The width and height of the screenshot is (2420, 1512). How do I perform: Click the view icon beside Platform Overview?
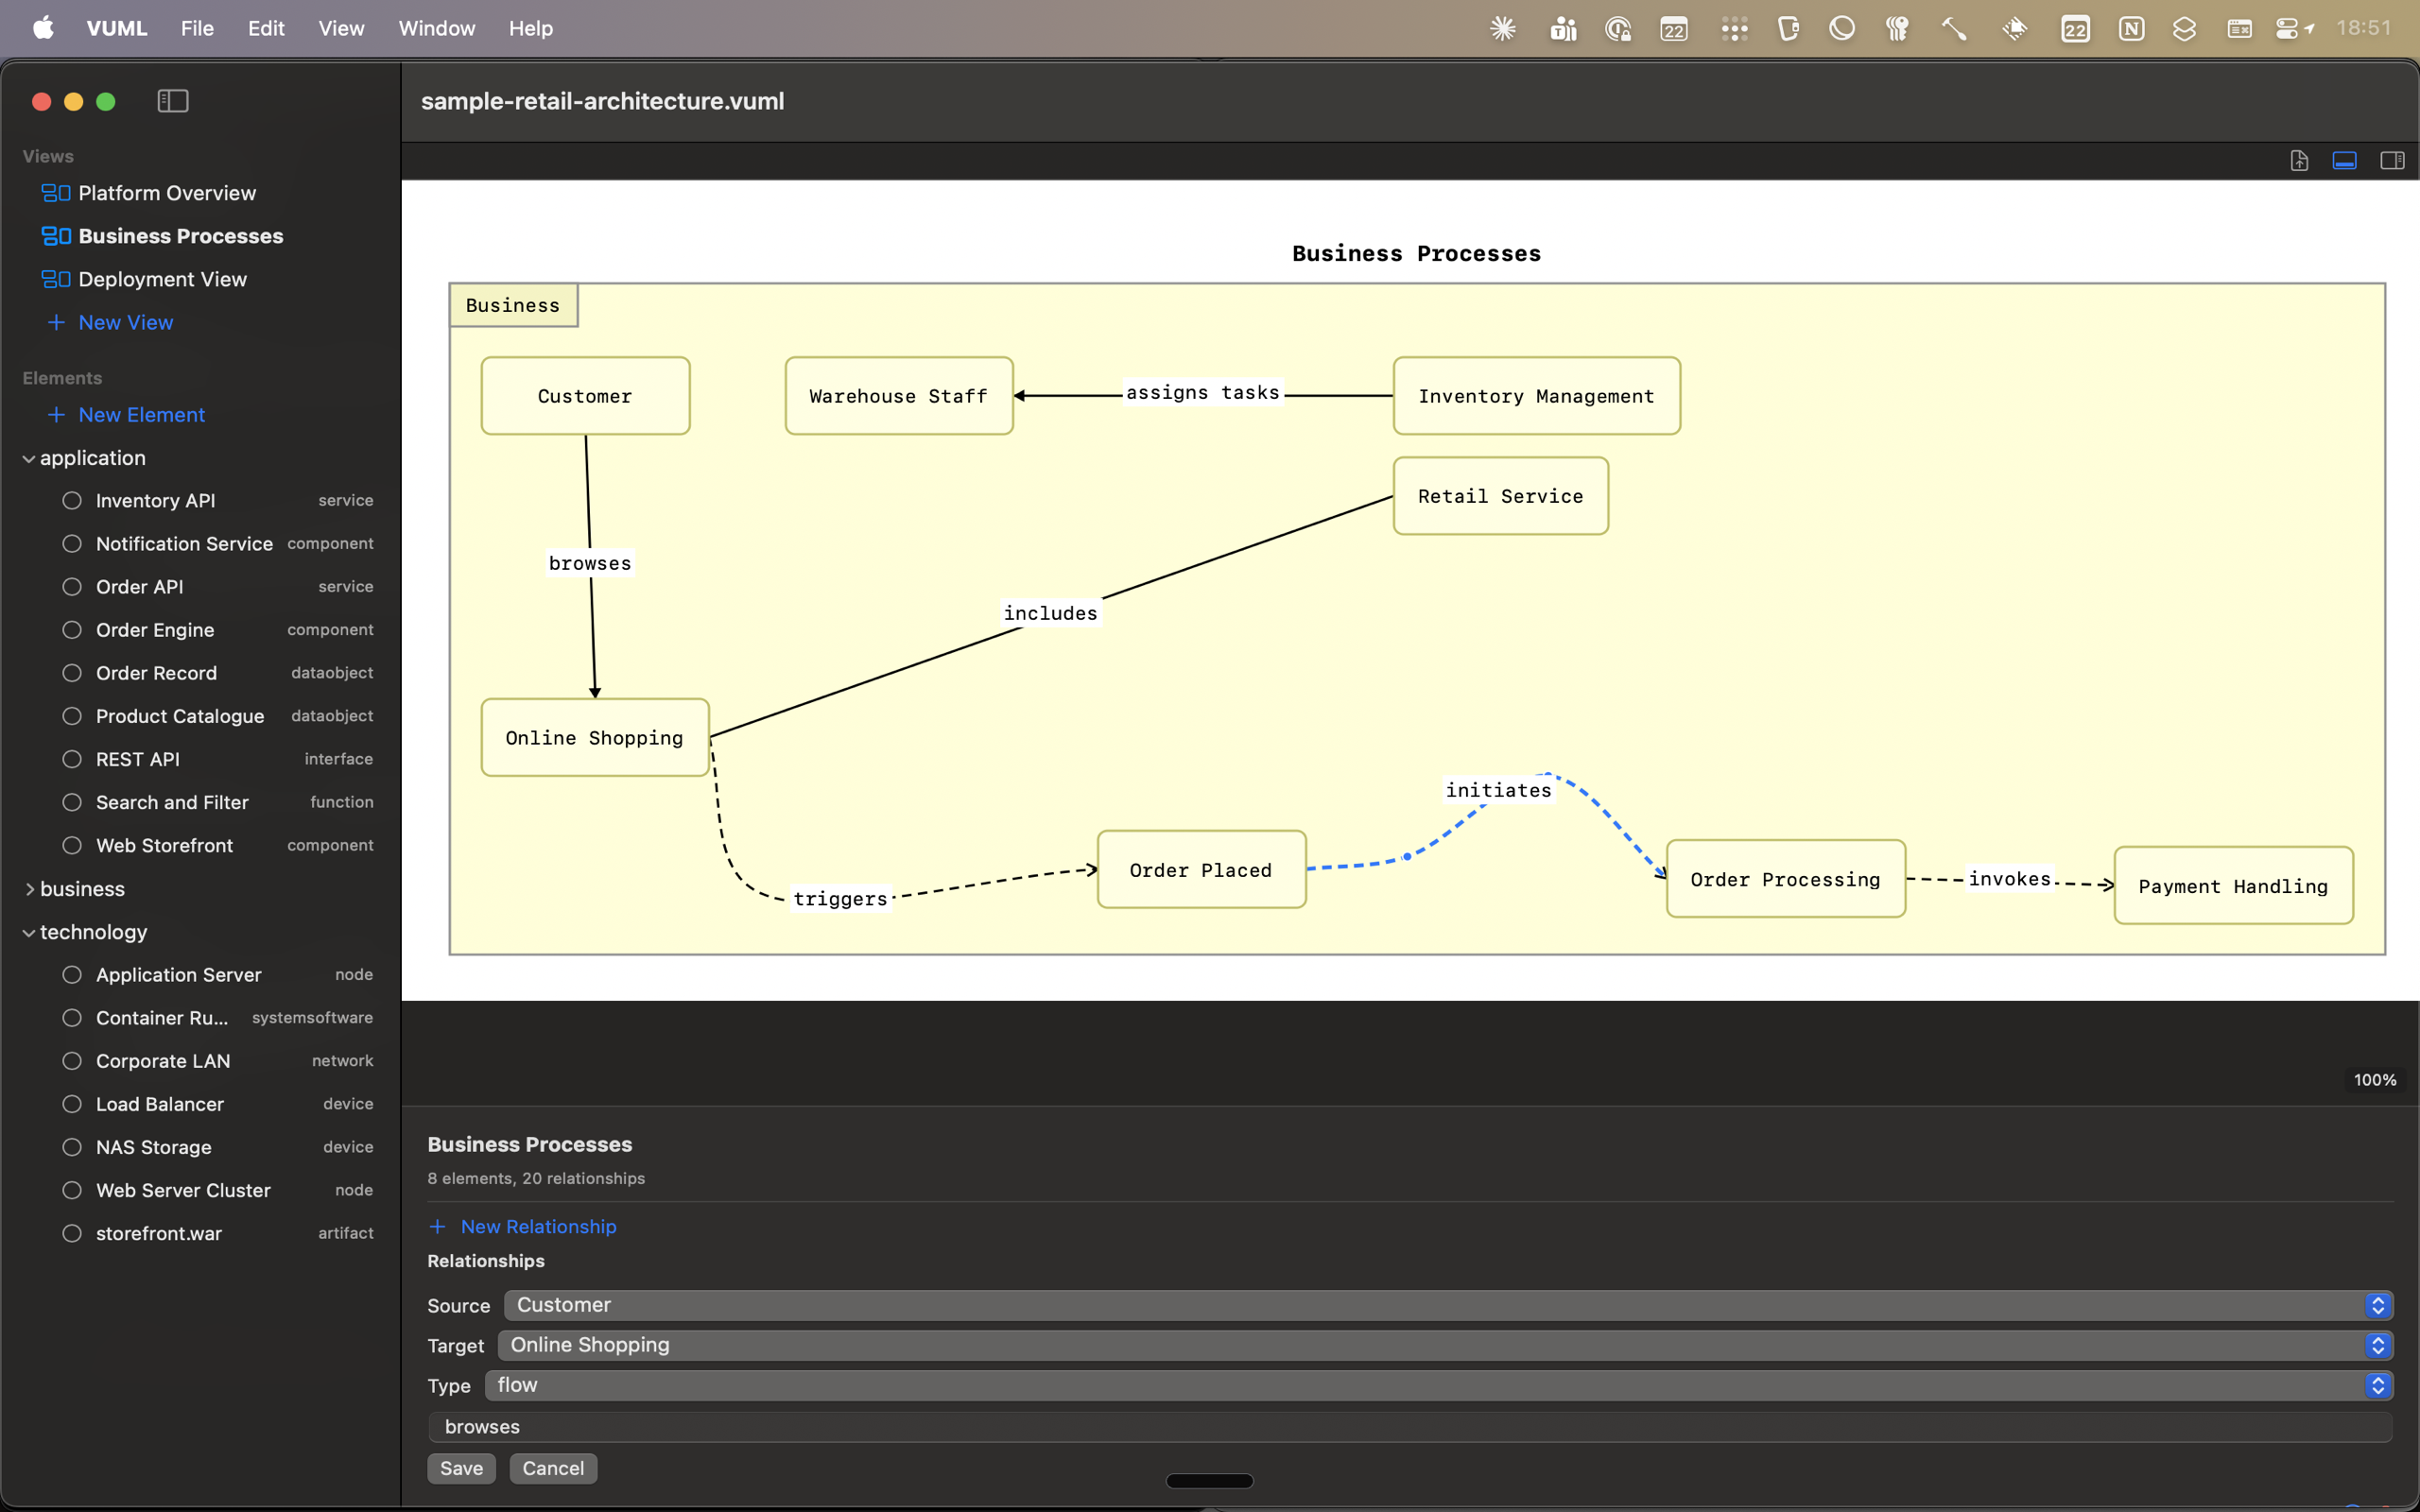tap(55, 192)
